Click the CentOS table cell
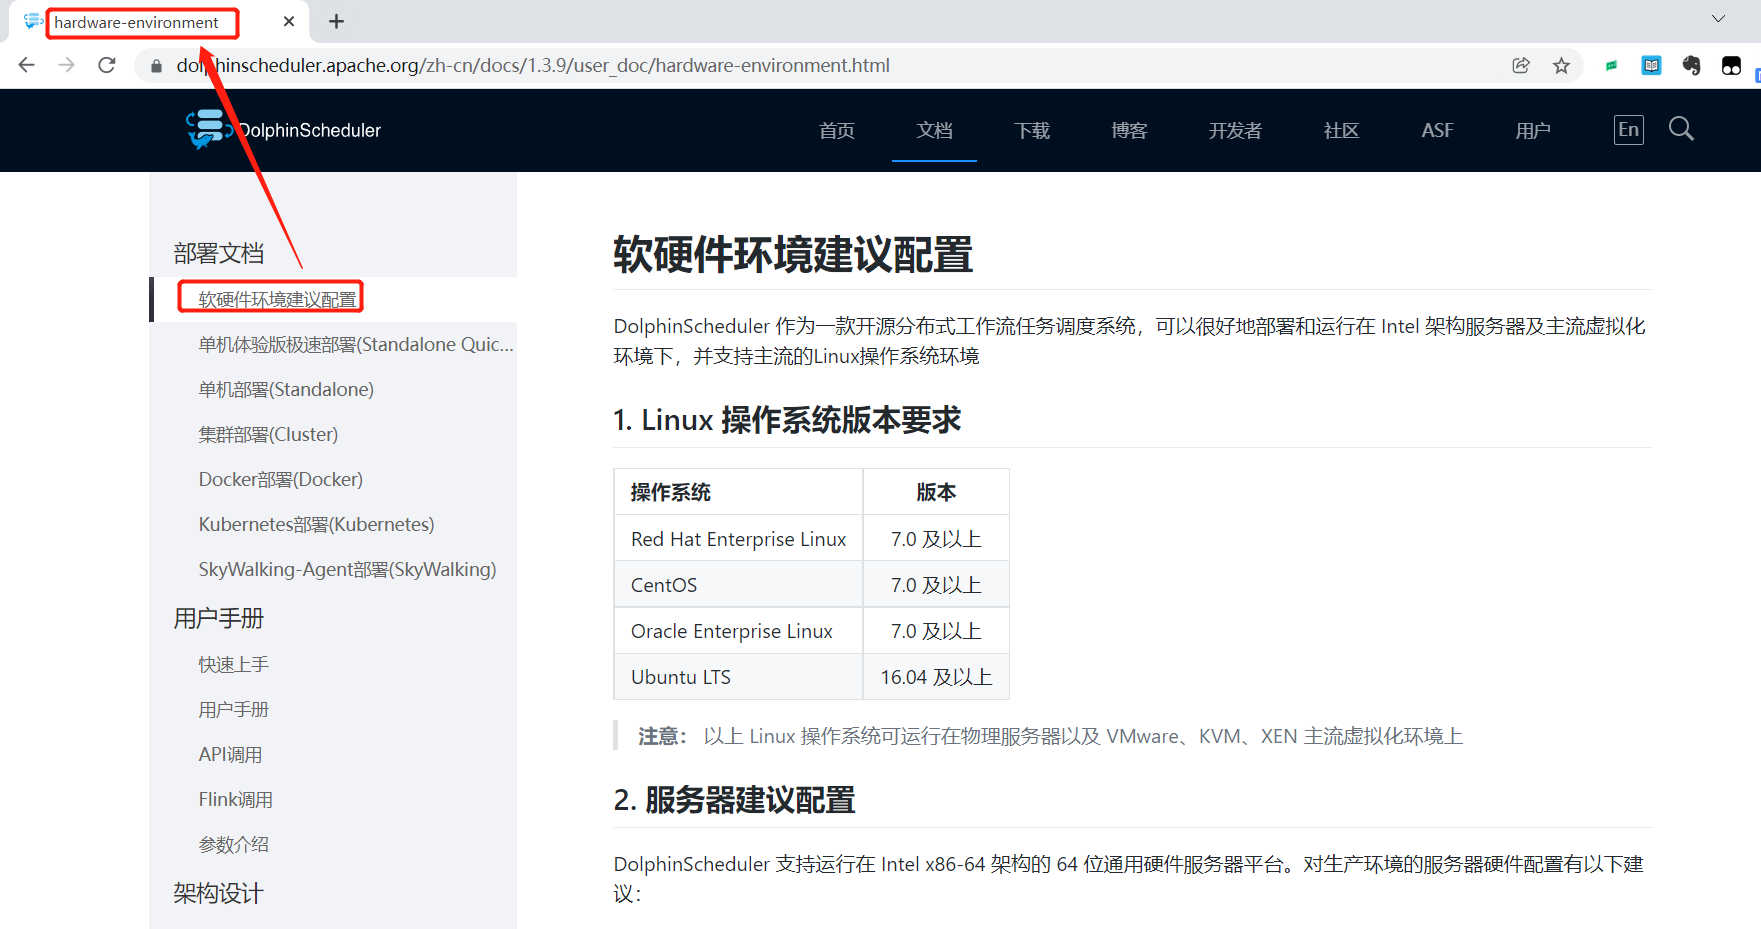The height and width of the screenshot is (929, 1761). (x=739, y=585)
